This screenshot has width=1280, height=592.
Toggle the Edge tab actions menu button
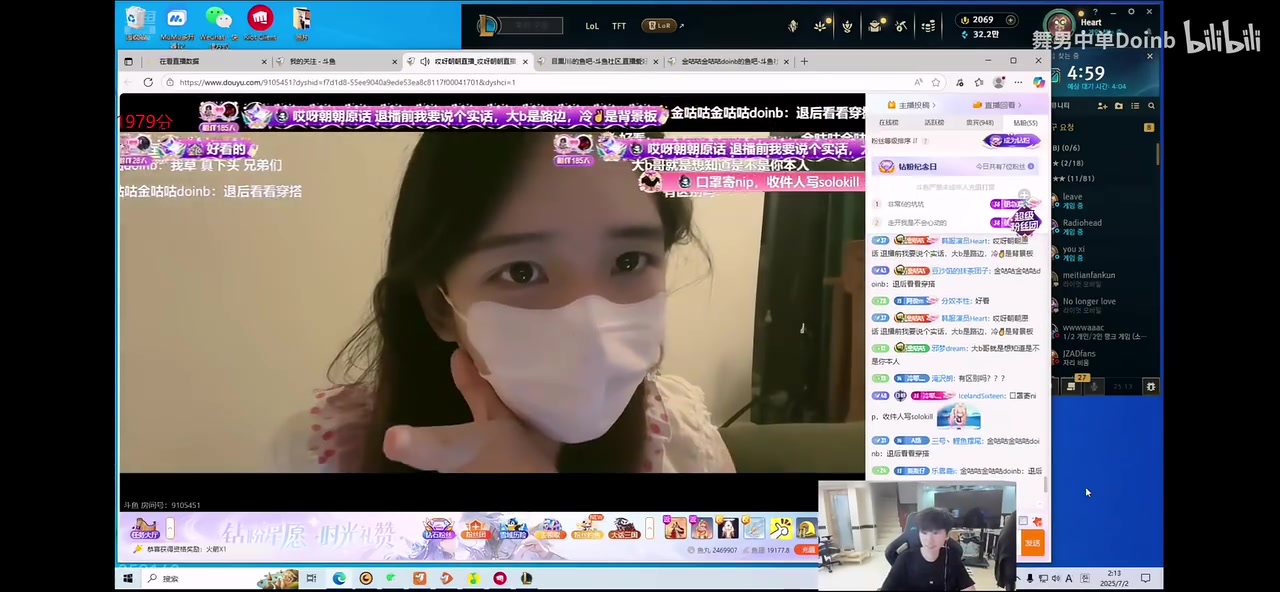click(x=128, y=61)
